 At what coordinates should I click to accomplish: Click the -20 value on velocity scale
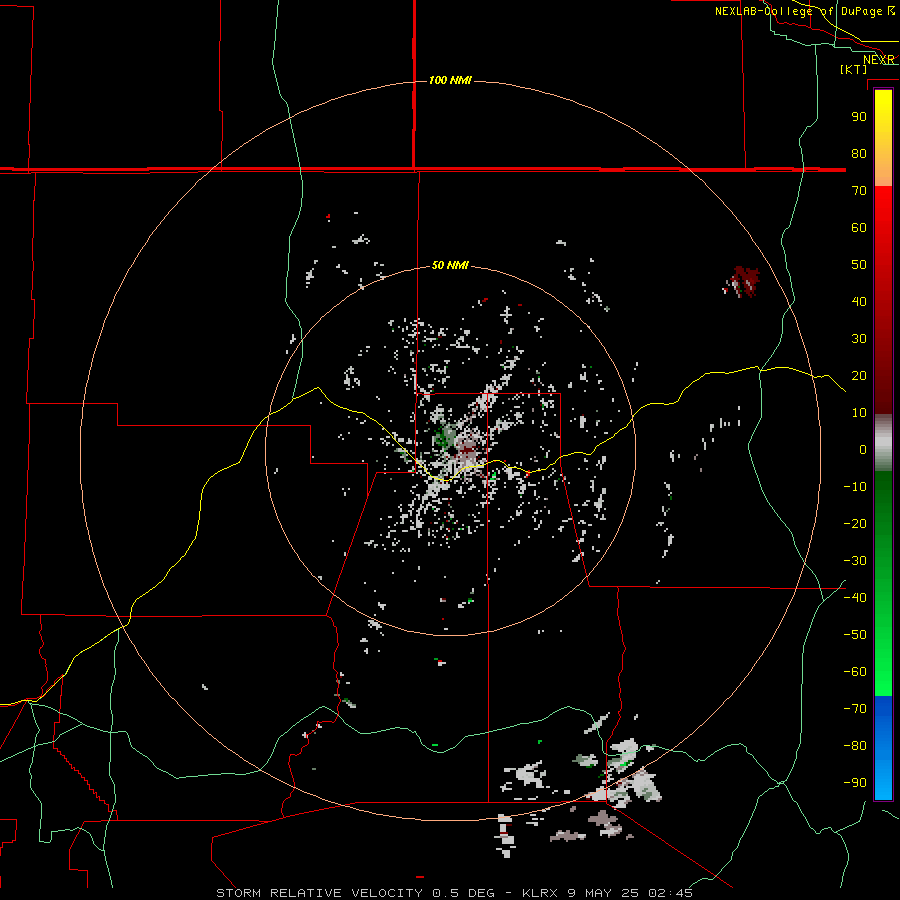coord(855,523)
